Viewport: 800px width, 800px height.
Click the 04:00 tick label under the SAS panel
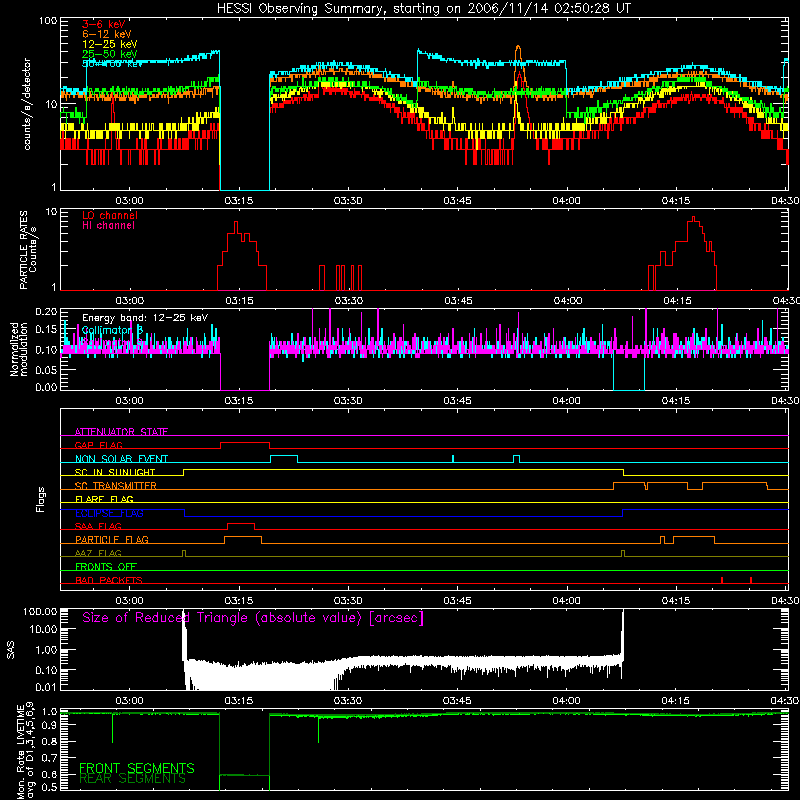coord(567,701)
